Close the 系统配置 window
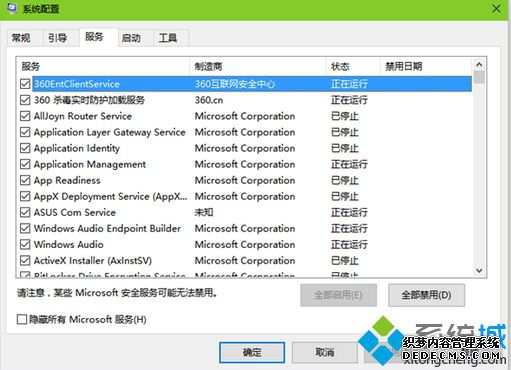The image size is (511, 370). pyautogui.click(x=496, y=9)
